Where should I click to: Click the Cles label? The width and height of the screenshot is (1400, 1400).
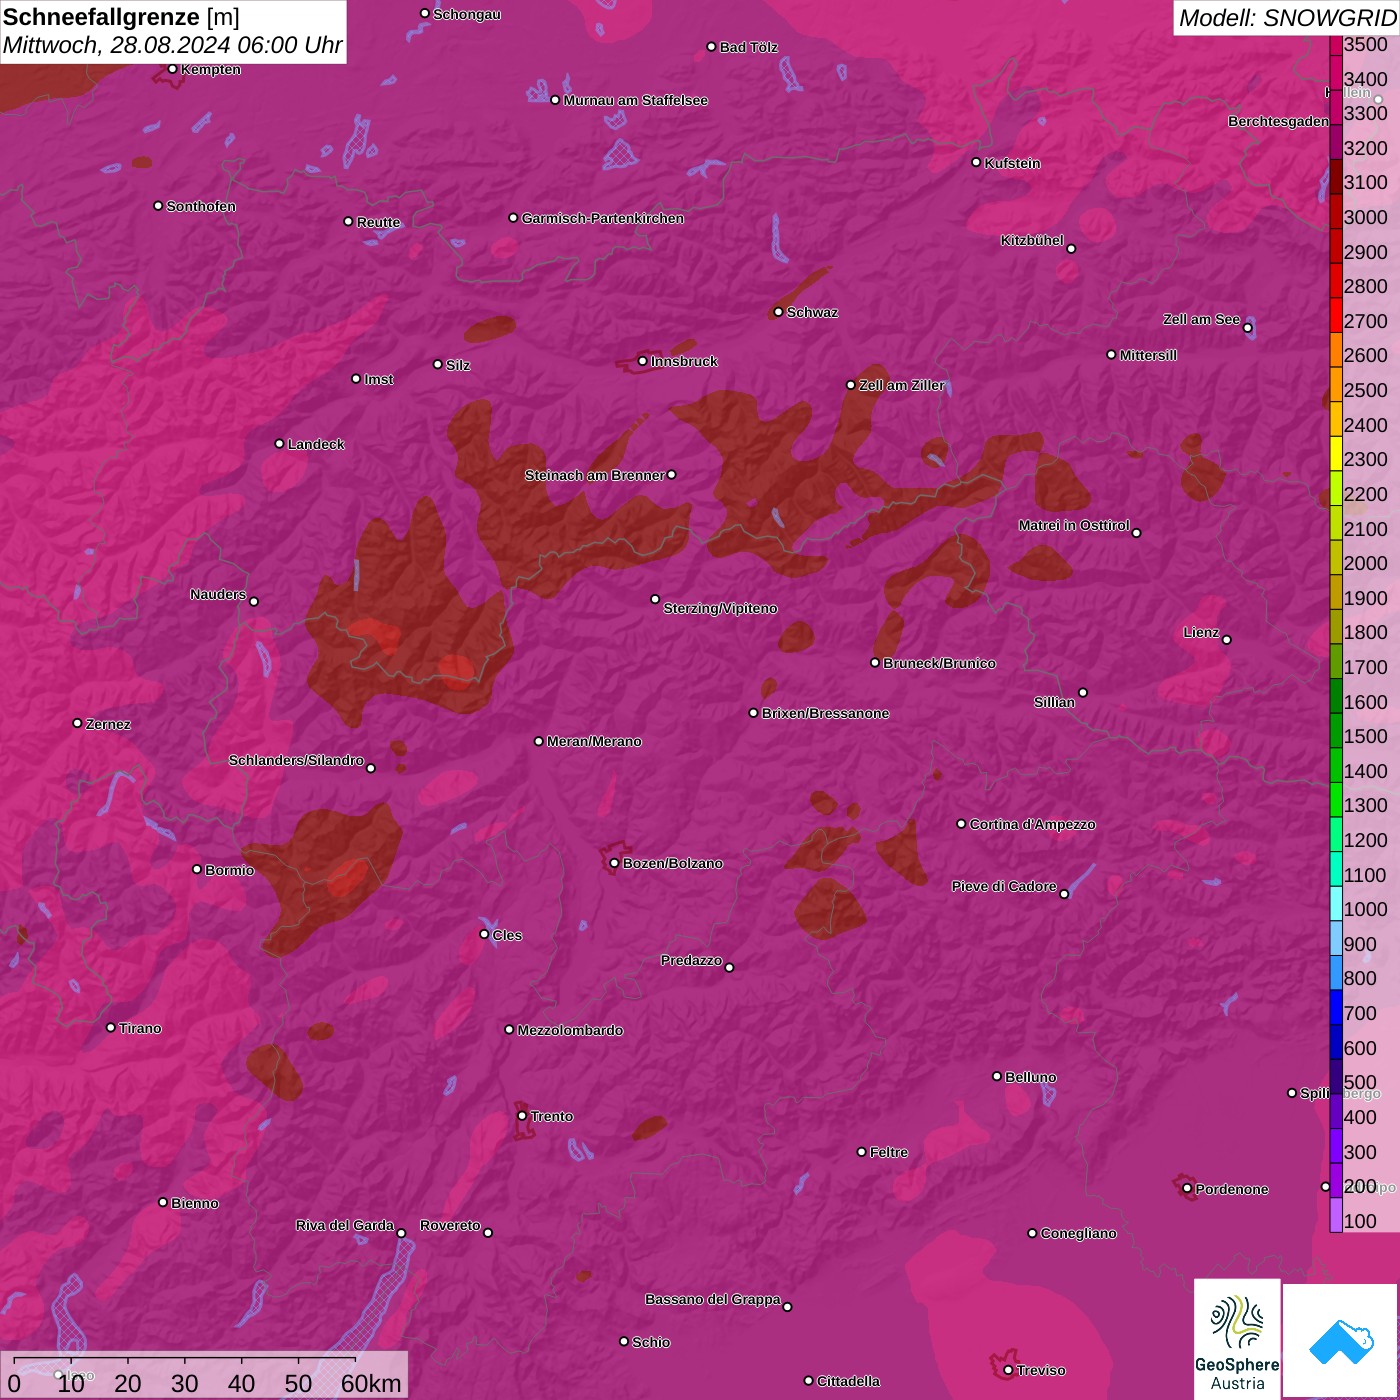(507, 935)
